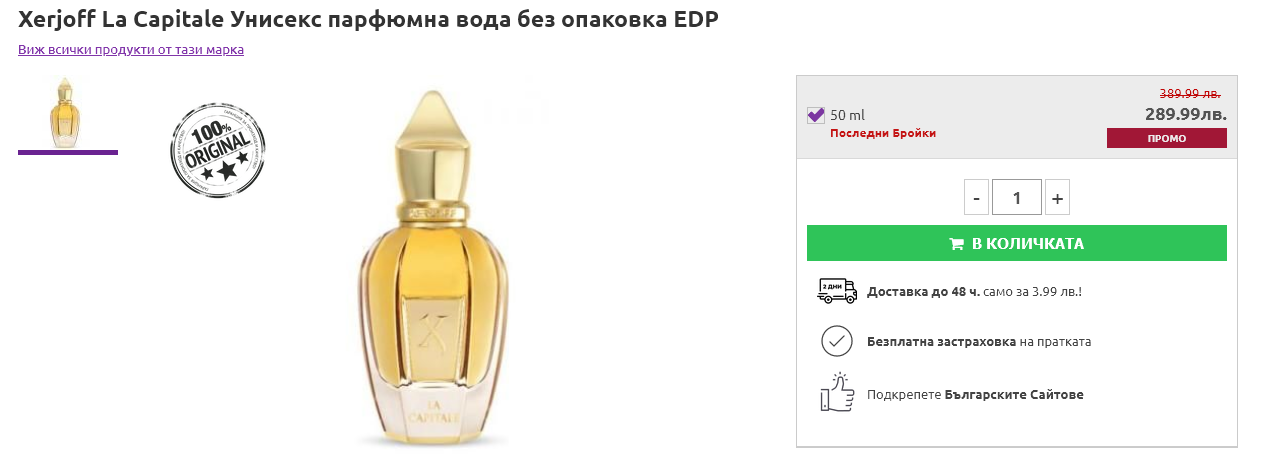The image size is (1261, 464).
Task: Click the thumbs-up icon
Action: point(836,393)
